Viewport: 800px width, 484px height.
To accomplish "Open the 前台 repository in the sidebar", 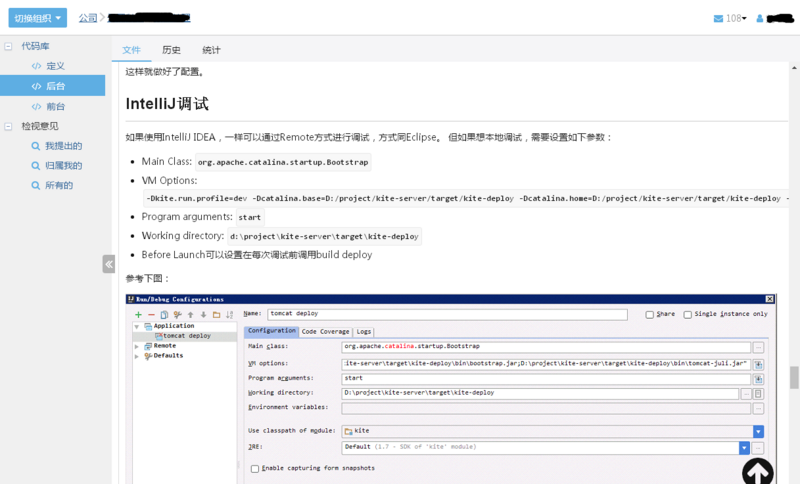I will click(x=48, y=106).
